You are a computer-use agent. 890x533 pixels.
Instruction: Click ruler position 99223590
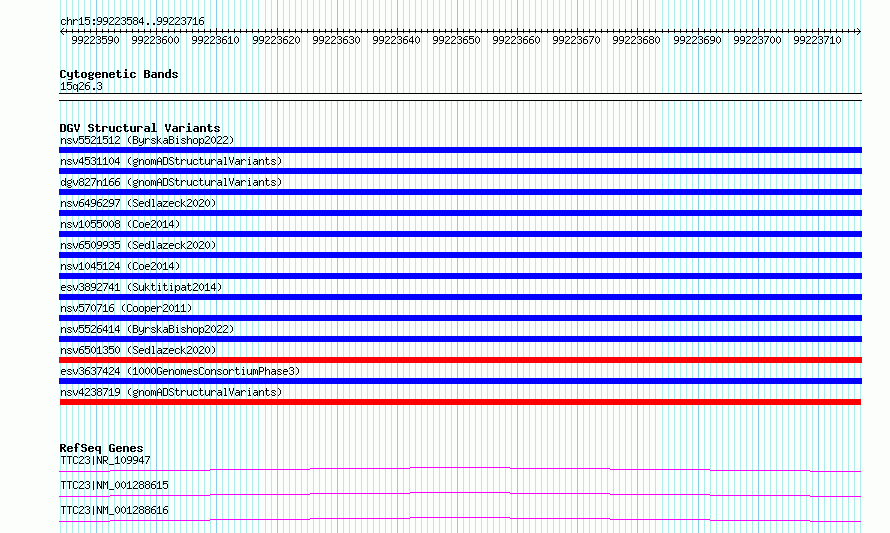(x=95, y=40)
